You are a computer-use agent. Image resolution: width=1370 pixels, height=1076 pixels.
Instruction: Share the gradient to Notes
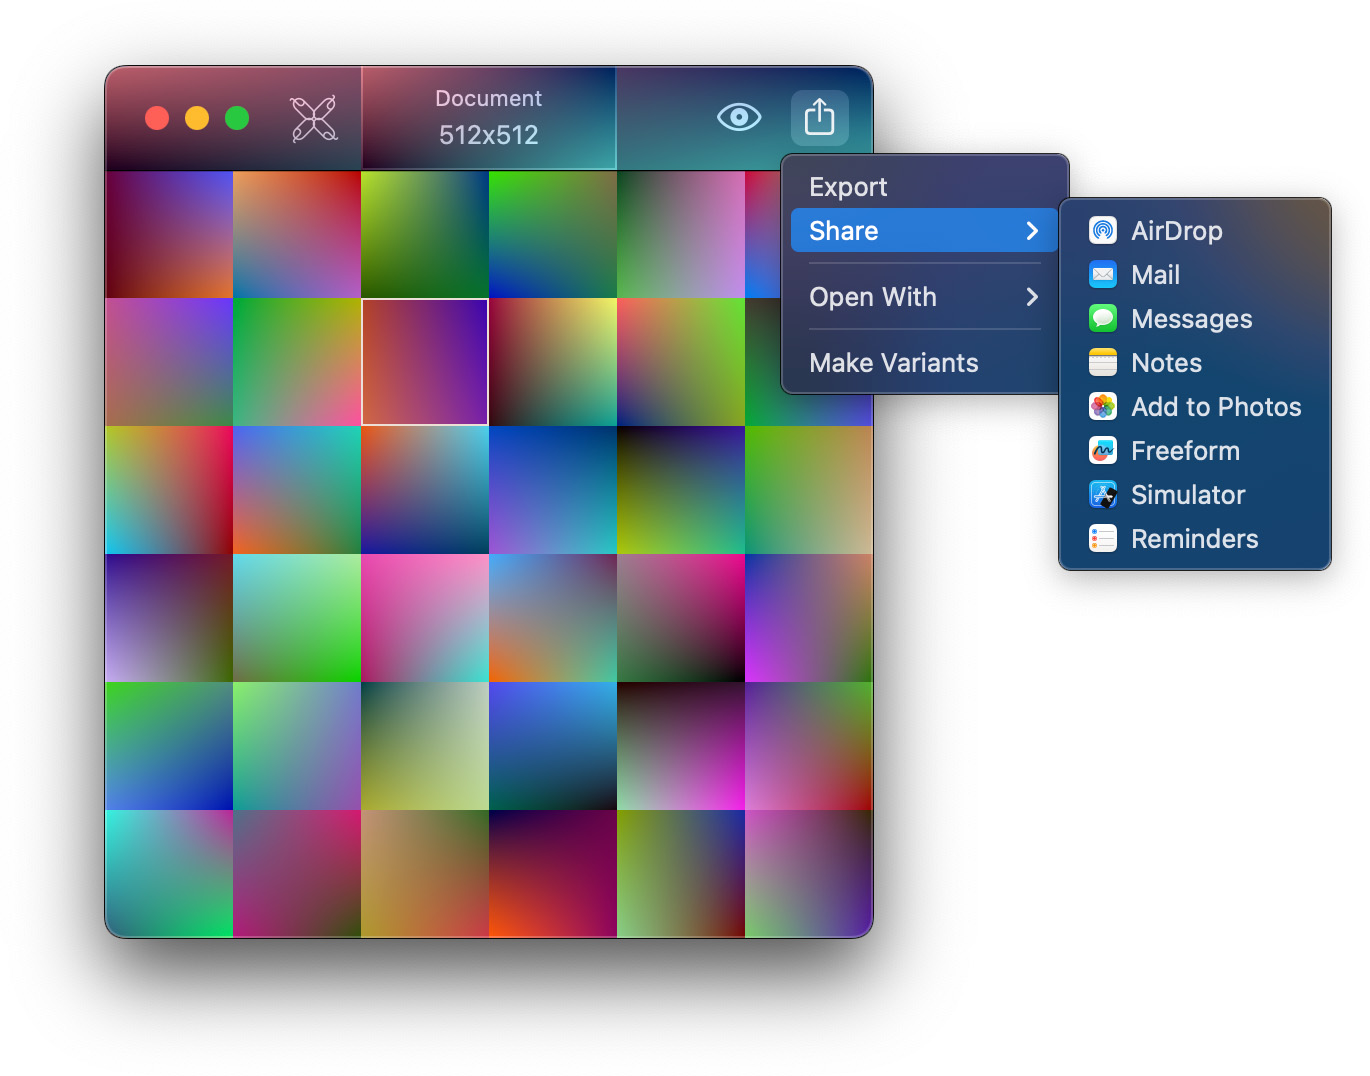coord(1166,363)
